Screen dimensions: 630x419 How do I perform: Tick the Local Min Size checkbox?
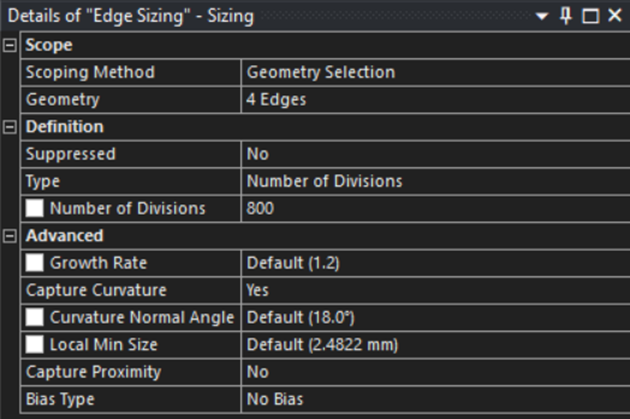(35, 345)
